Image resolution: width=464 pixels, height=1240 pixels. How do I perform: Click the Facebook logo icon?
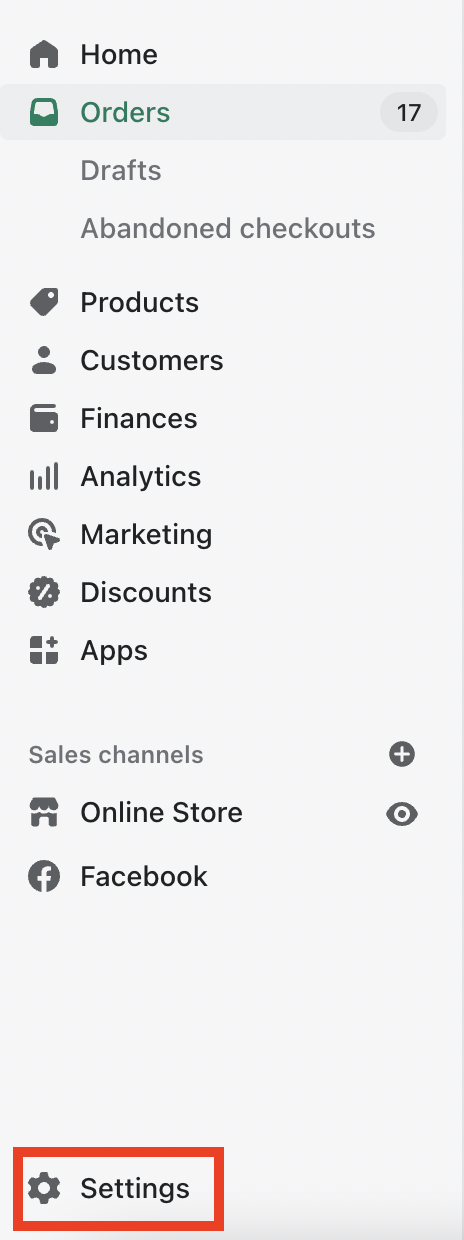[44, 876]
